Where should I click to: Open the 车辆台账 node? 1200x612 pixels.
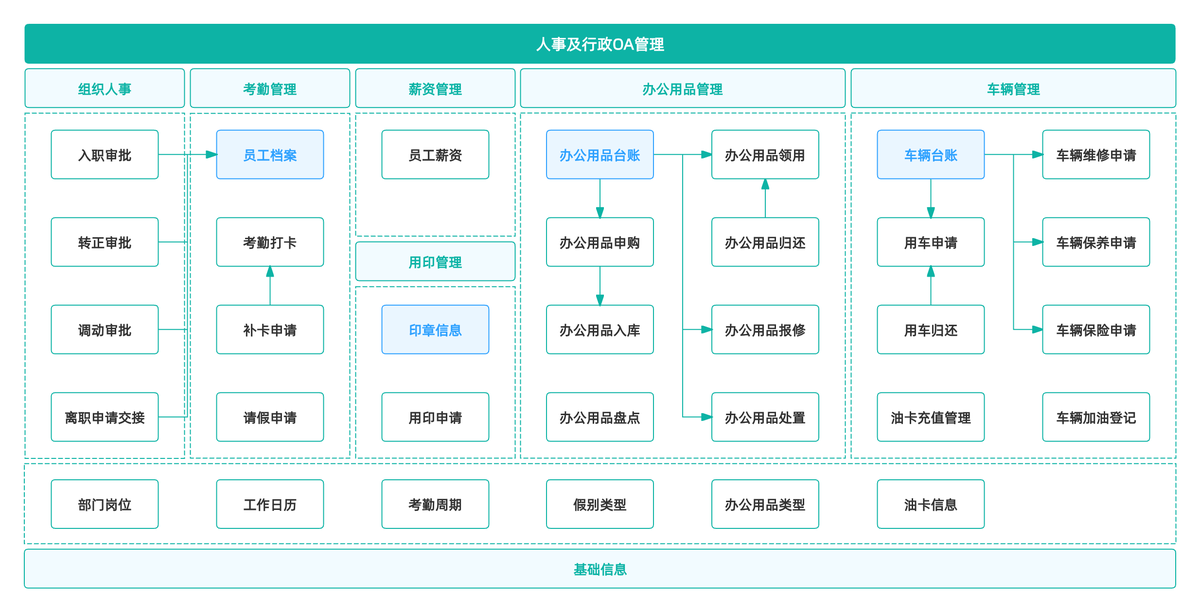click(930, 154)
